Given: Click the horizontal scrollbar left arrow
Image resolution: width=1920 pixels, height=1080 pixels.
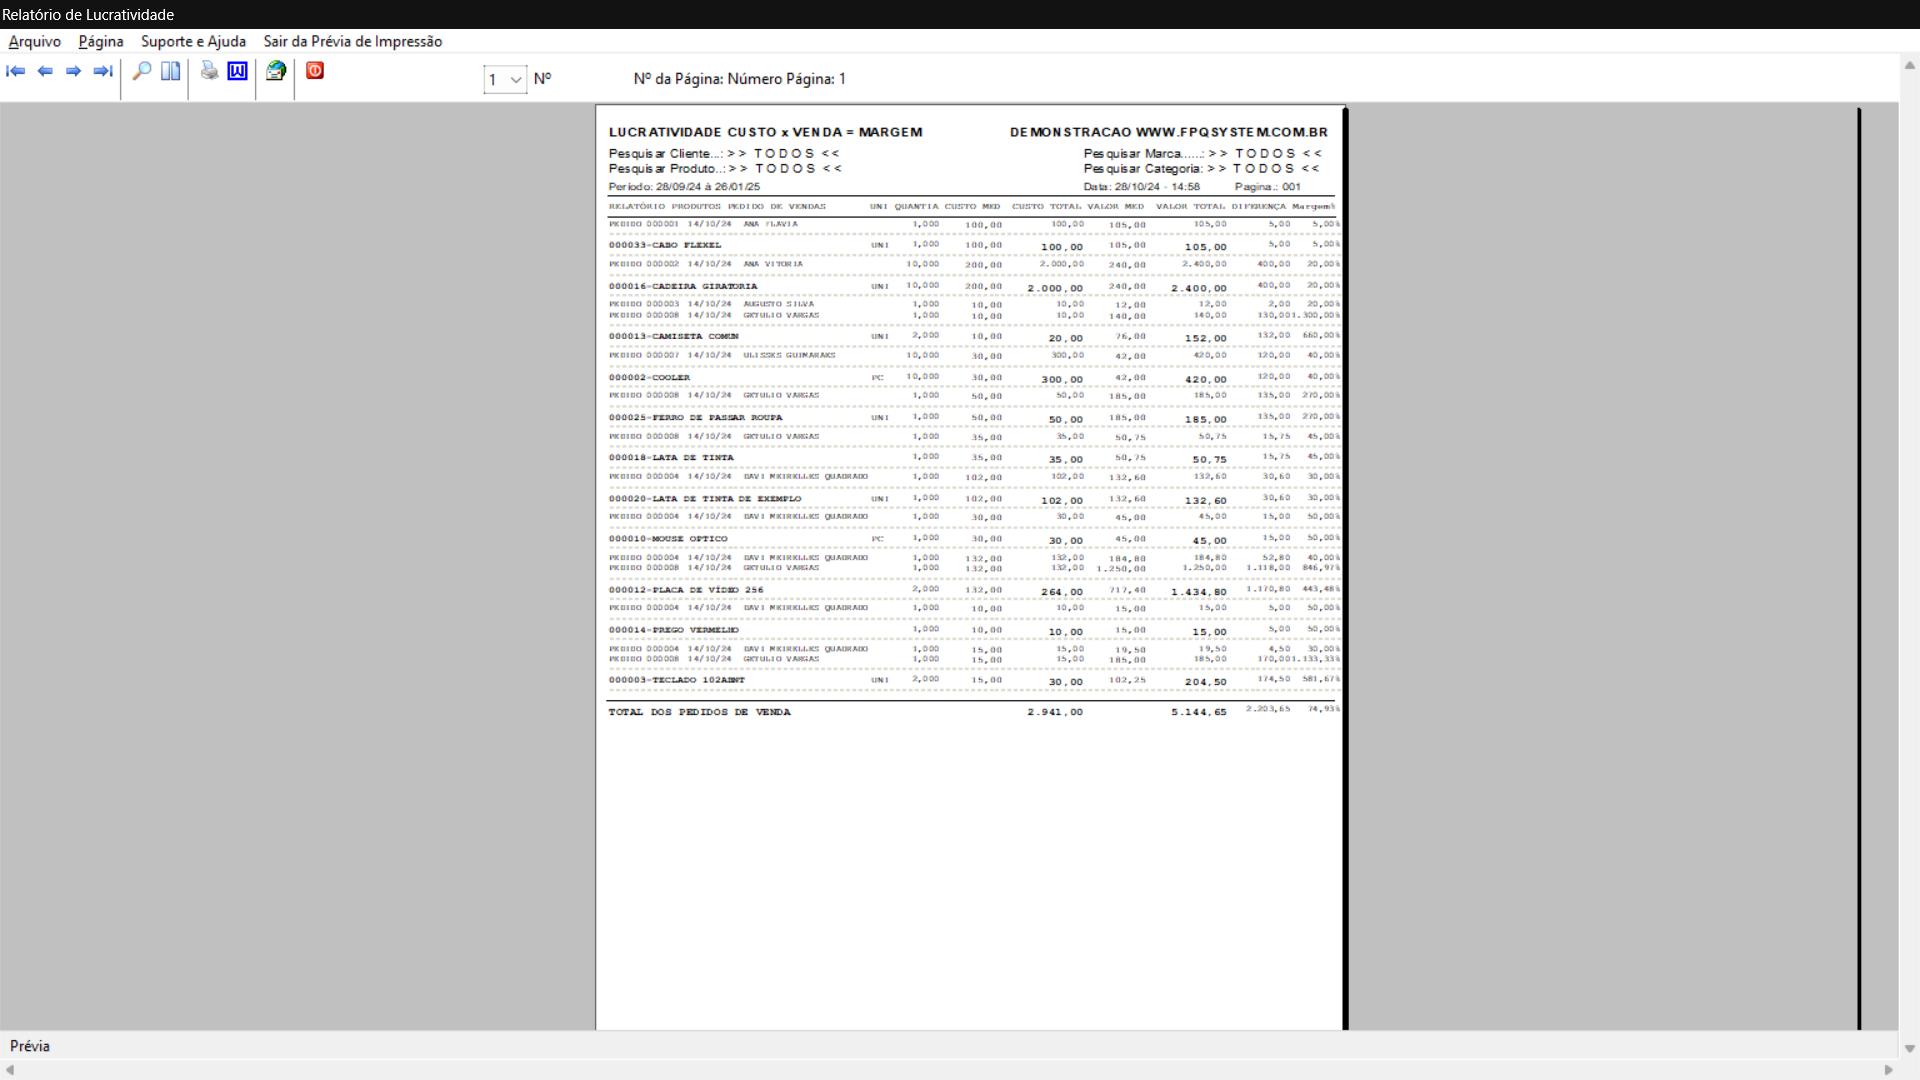Looking at the screenshot, I should (x=10, y=1070).
